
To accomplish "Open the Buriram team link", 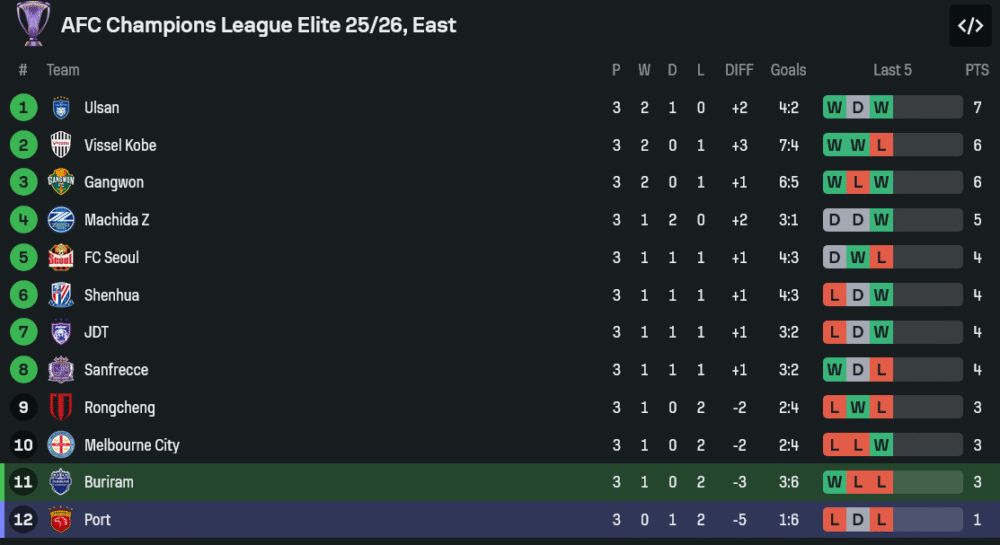I will click(x=109, y=482).
